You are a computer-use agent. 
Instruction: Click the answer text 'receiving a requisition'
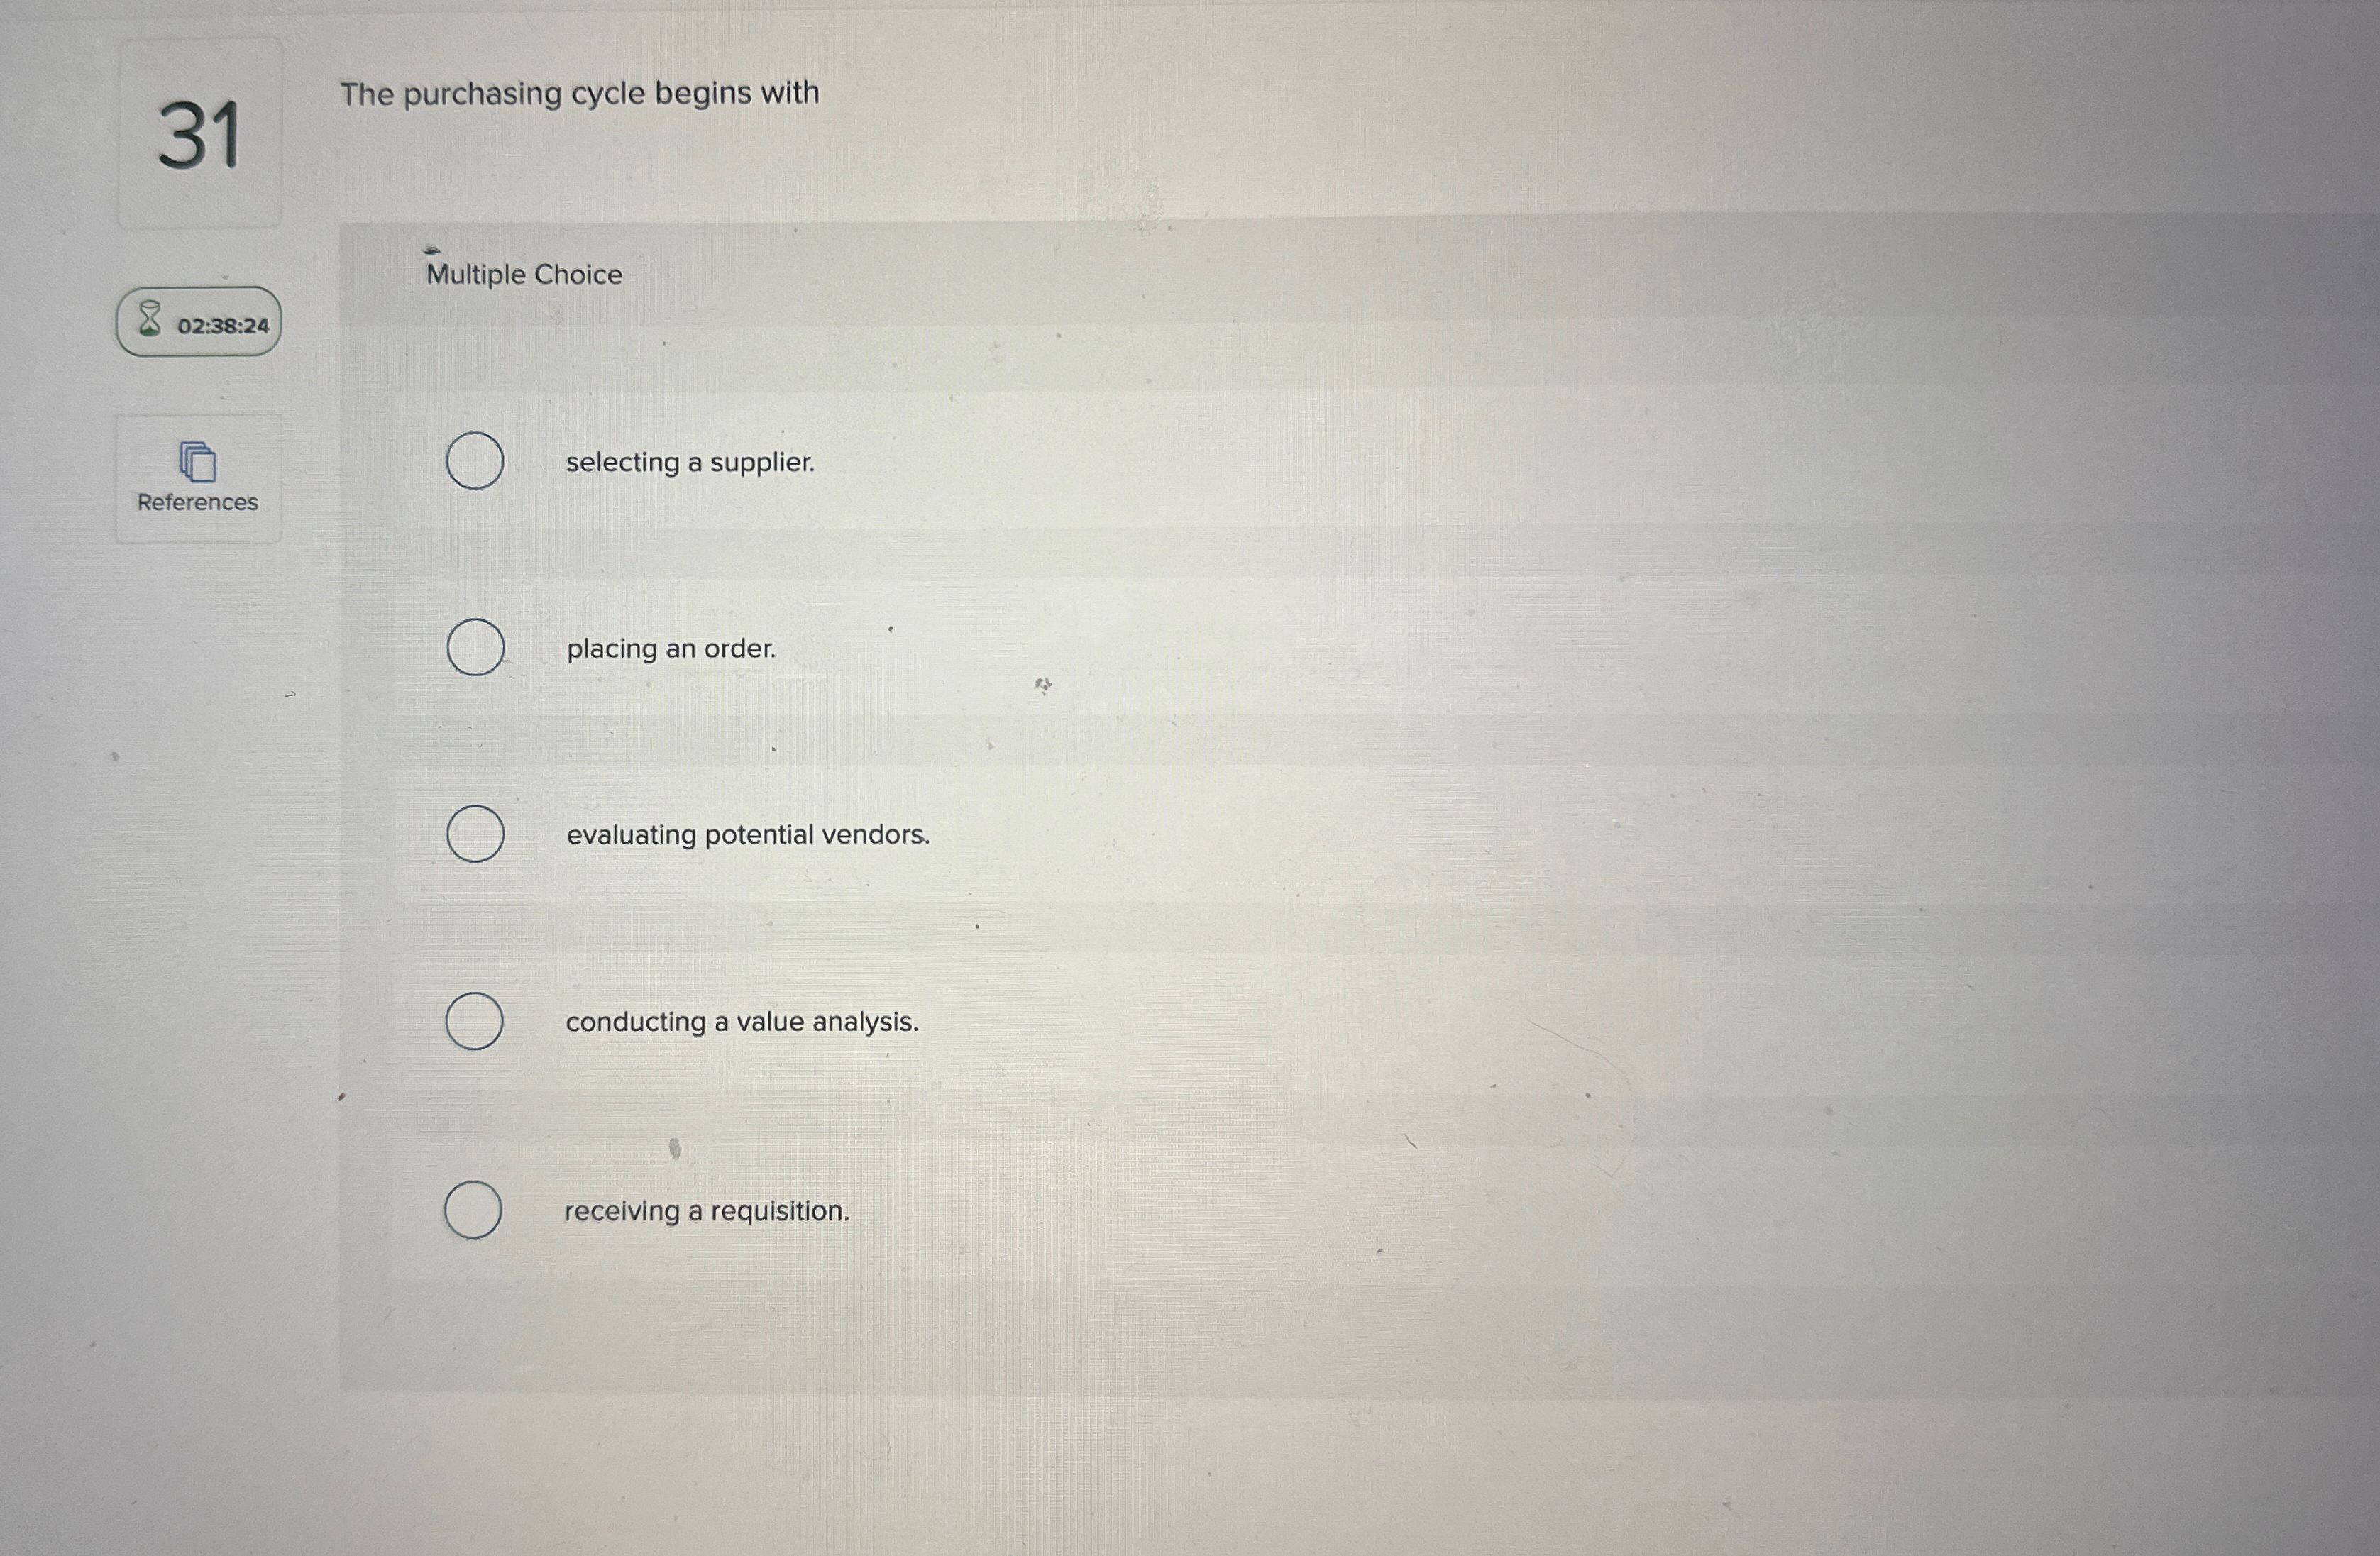click(706, 1210)
